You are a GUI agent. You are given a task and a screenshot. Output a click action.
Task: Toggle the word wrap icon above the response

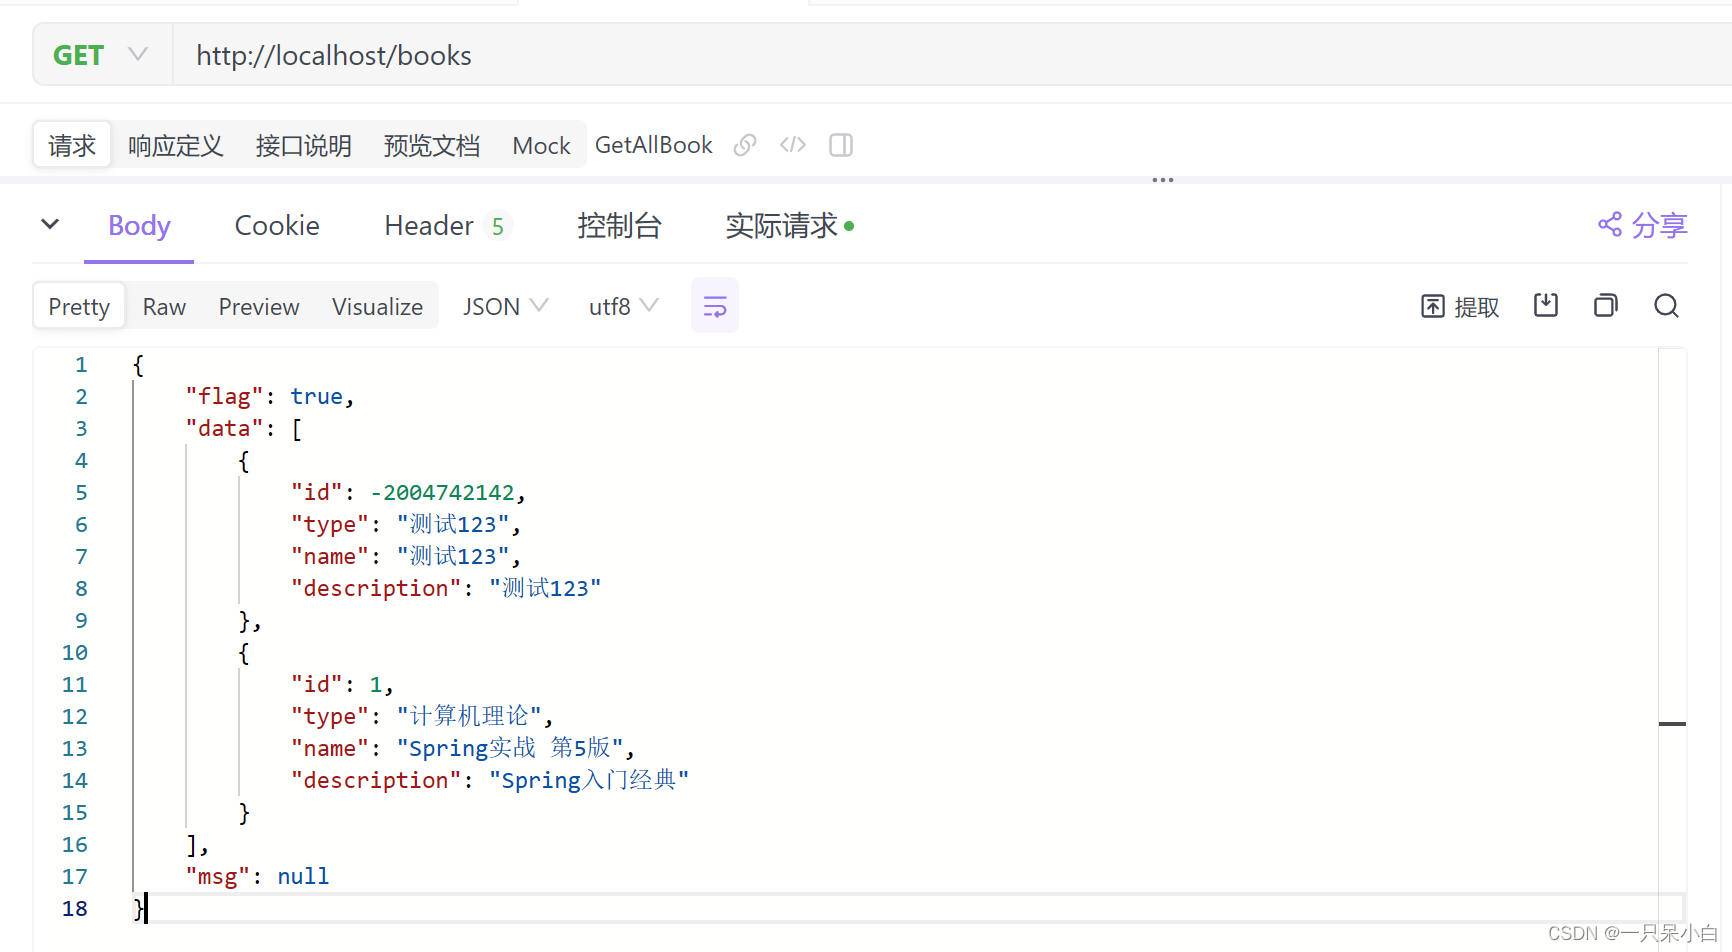point(714,305)
